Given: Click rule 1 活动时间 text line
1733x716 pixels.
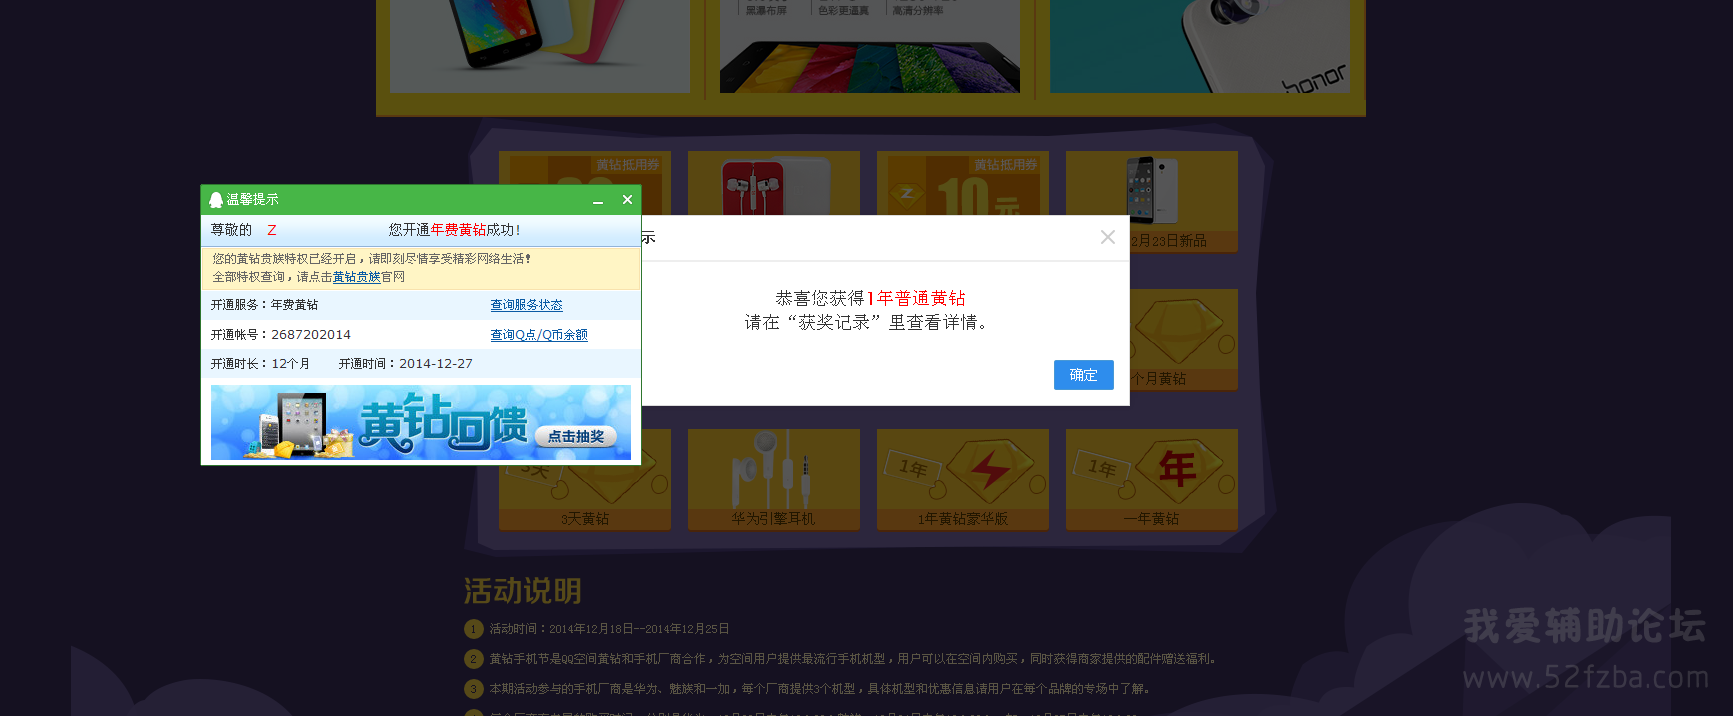Looking at the screenshot, I should [x=609, y=629].
